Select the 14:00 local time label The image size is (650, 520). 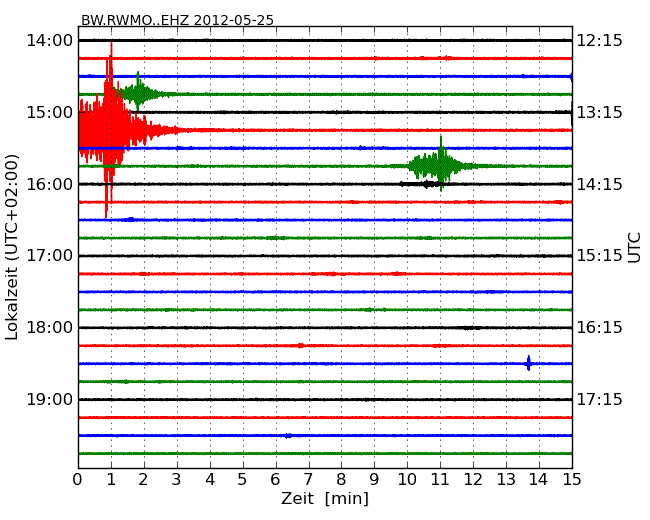pyautogui.click(x=49, y=41)
